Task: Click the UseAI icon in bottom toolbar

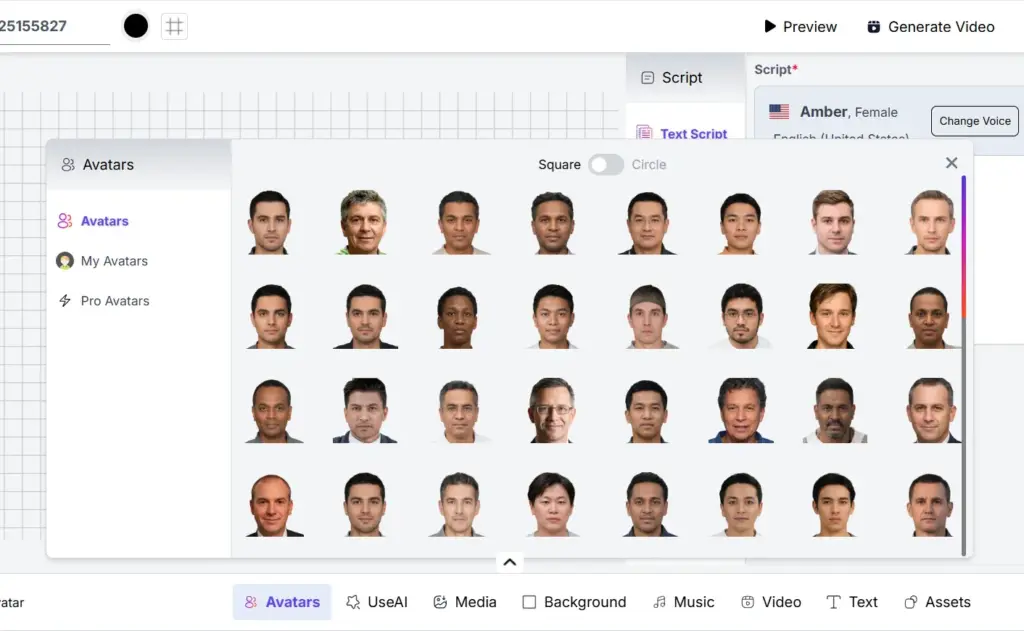Action: tap(377, 602)
